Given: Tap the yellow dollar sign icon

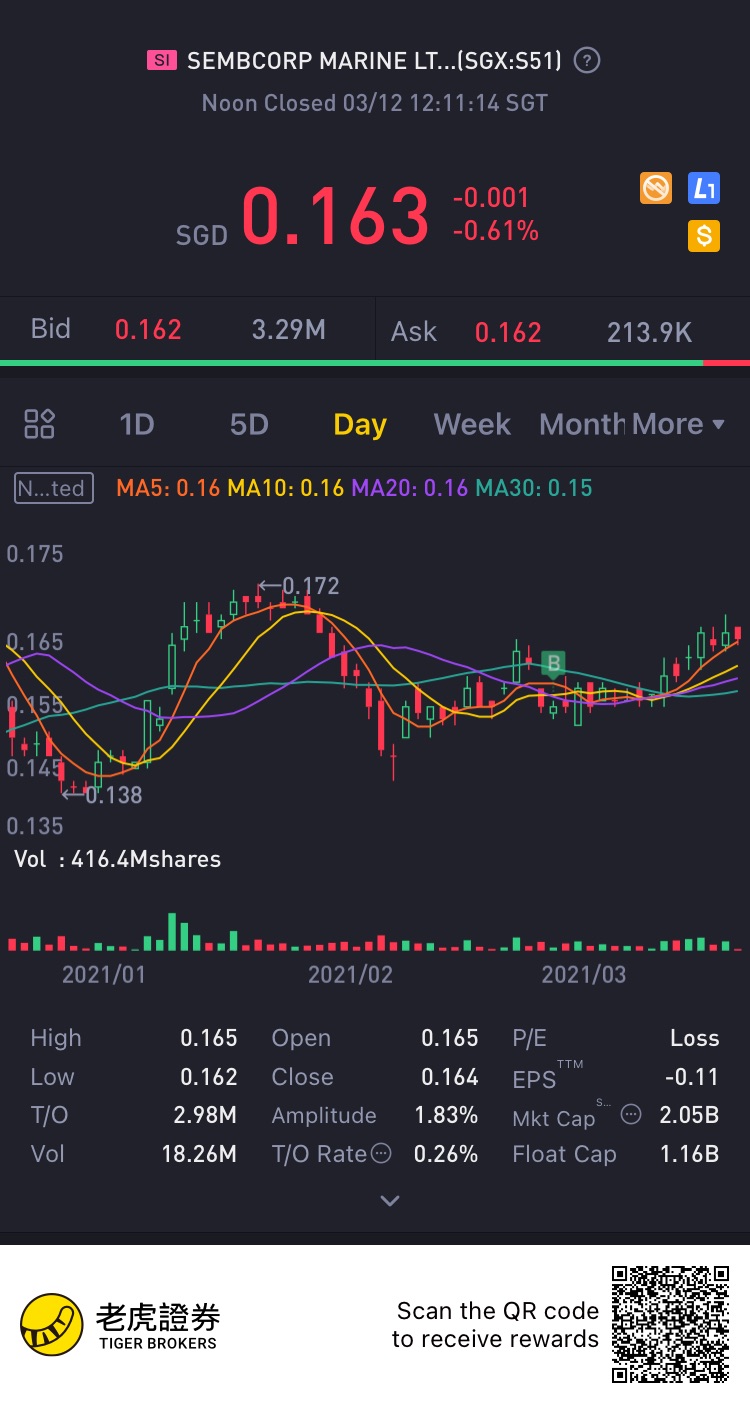Looking at the screenshot, I should 704,236.
